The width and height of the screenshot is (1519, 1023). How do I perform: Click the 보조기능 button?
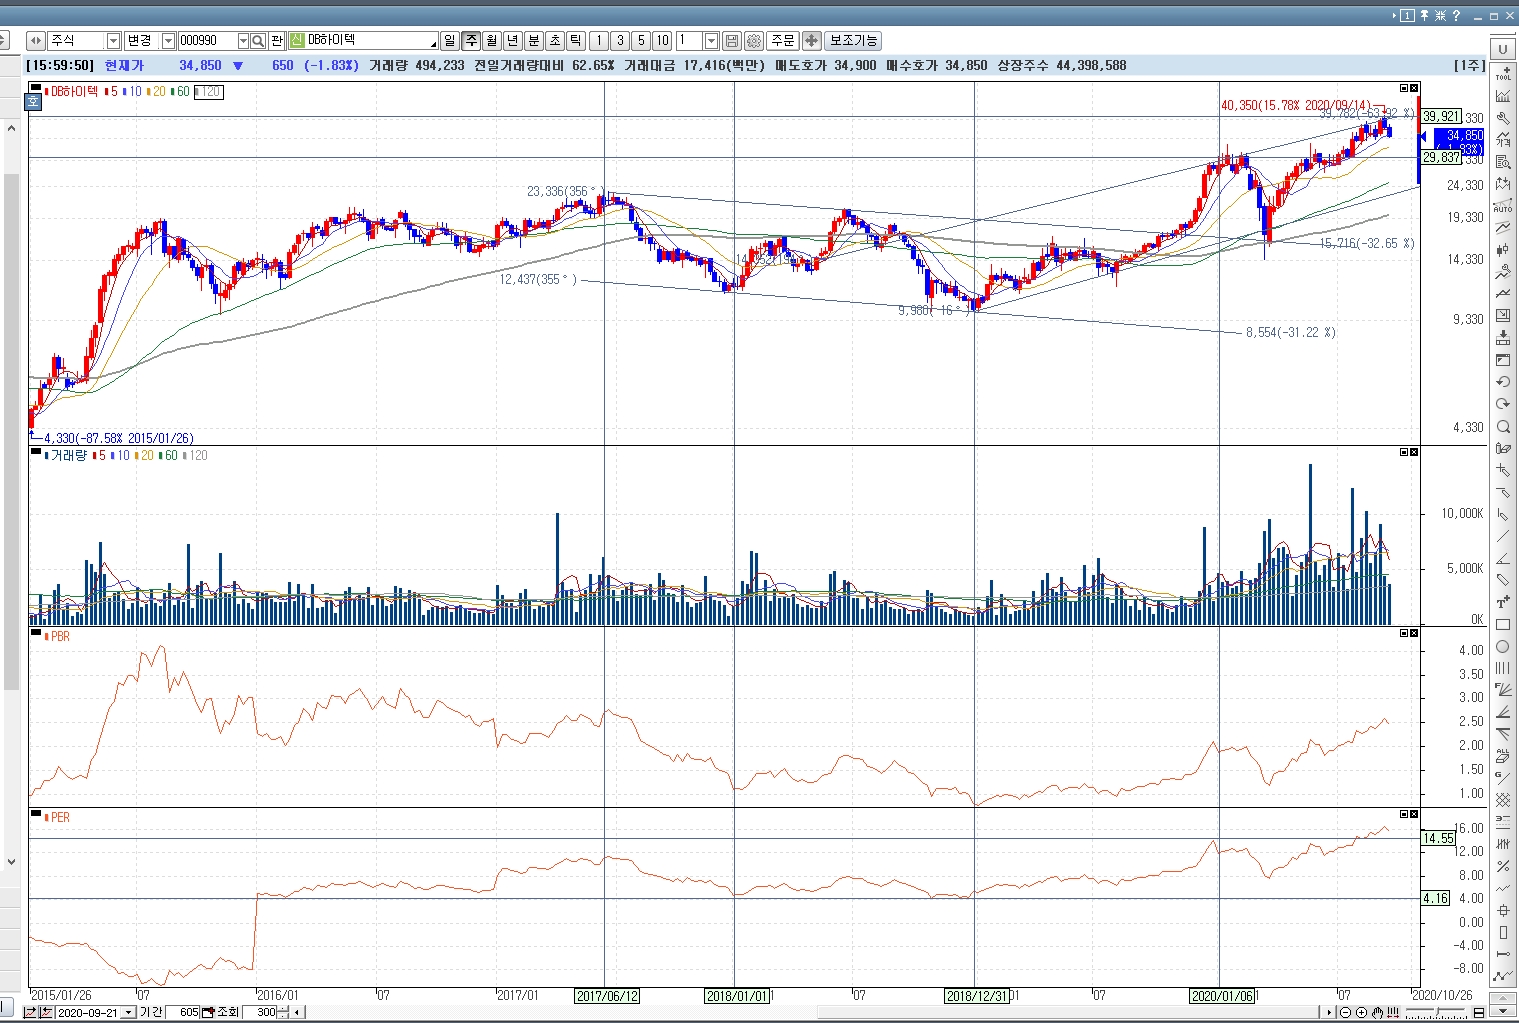tap(854, 41)
